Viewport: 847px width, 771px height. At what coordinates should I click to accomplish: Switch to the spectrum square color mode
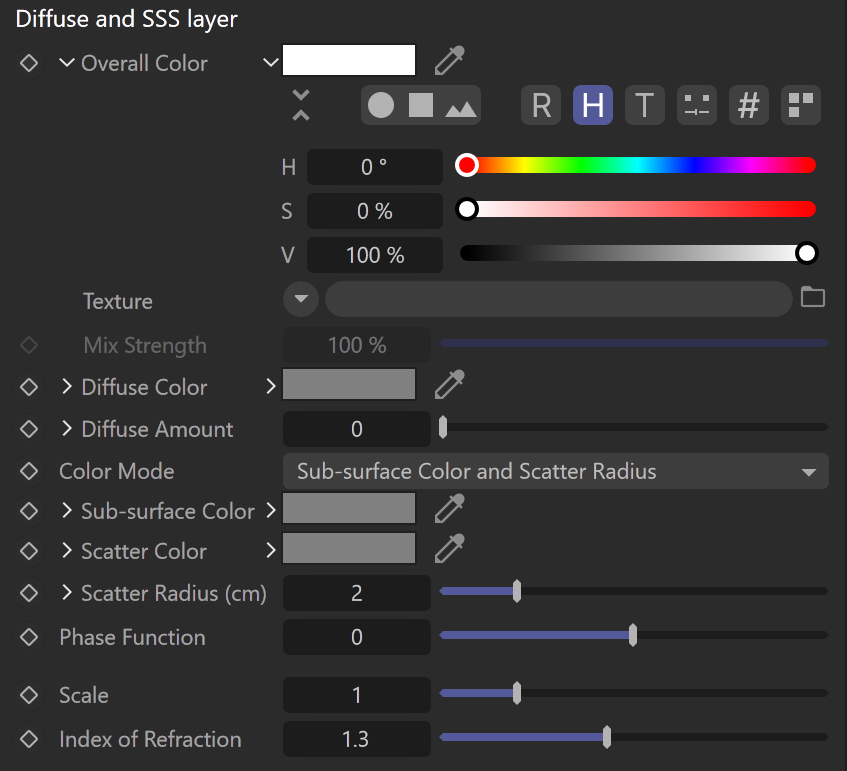421,105
